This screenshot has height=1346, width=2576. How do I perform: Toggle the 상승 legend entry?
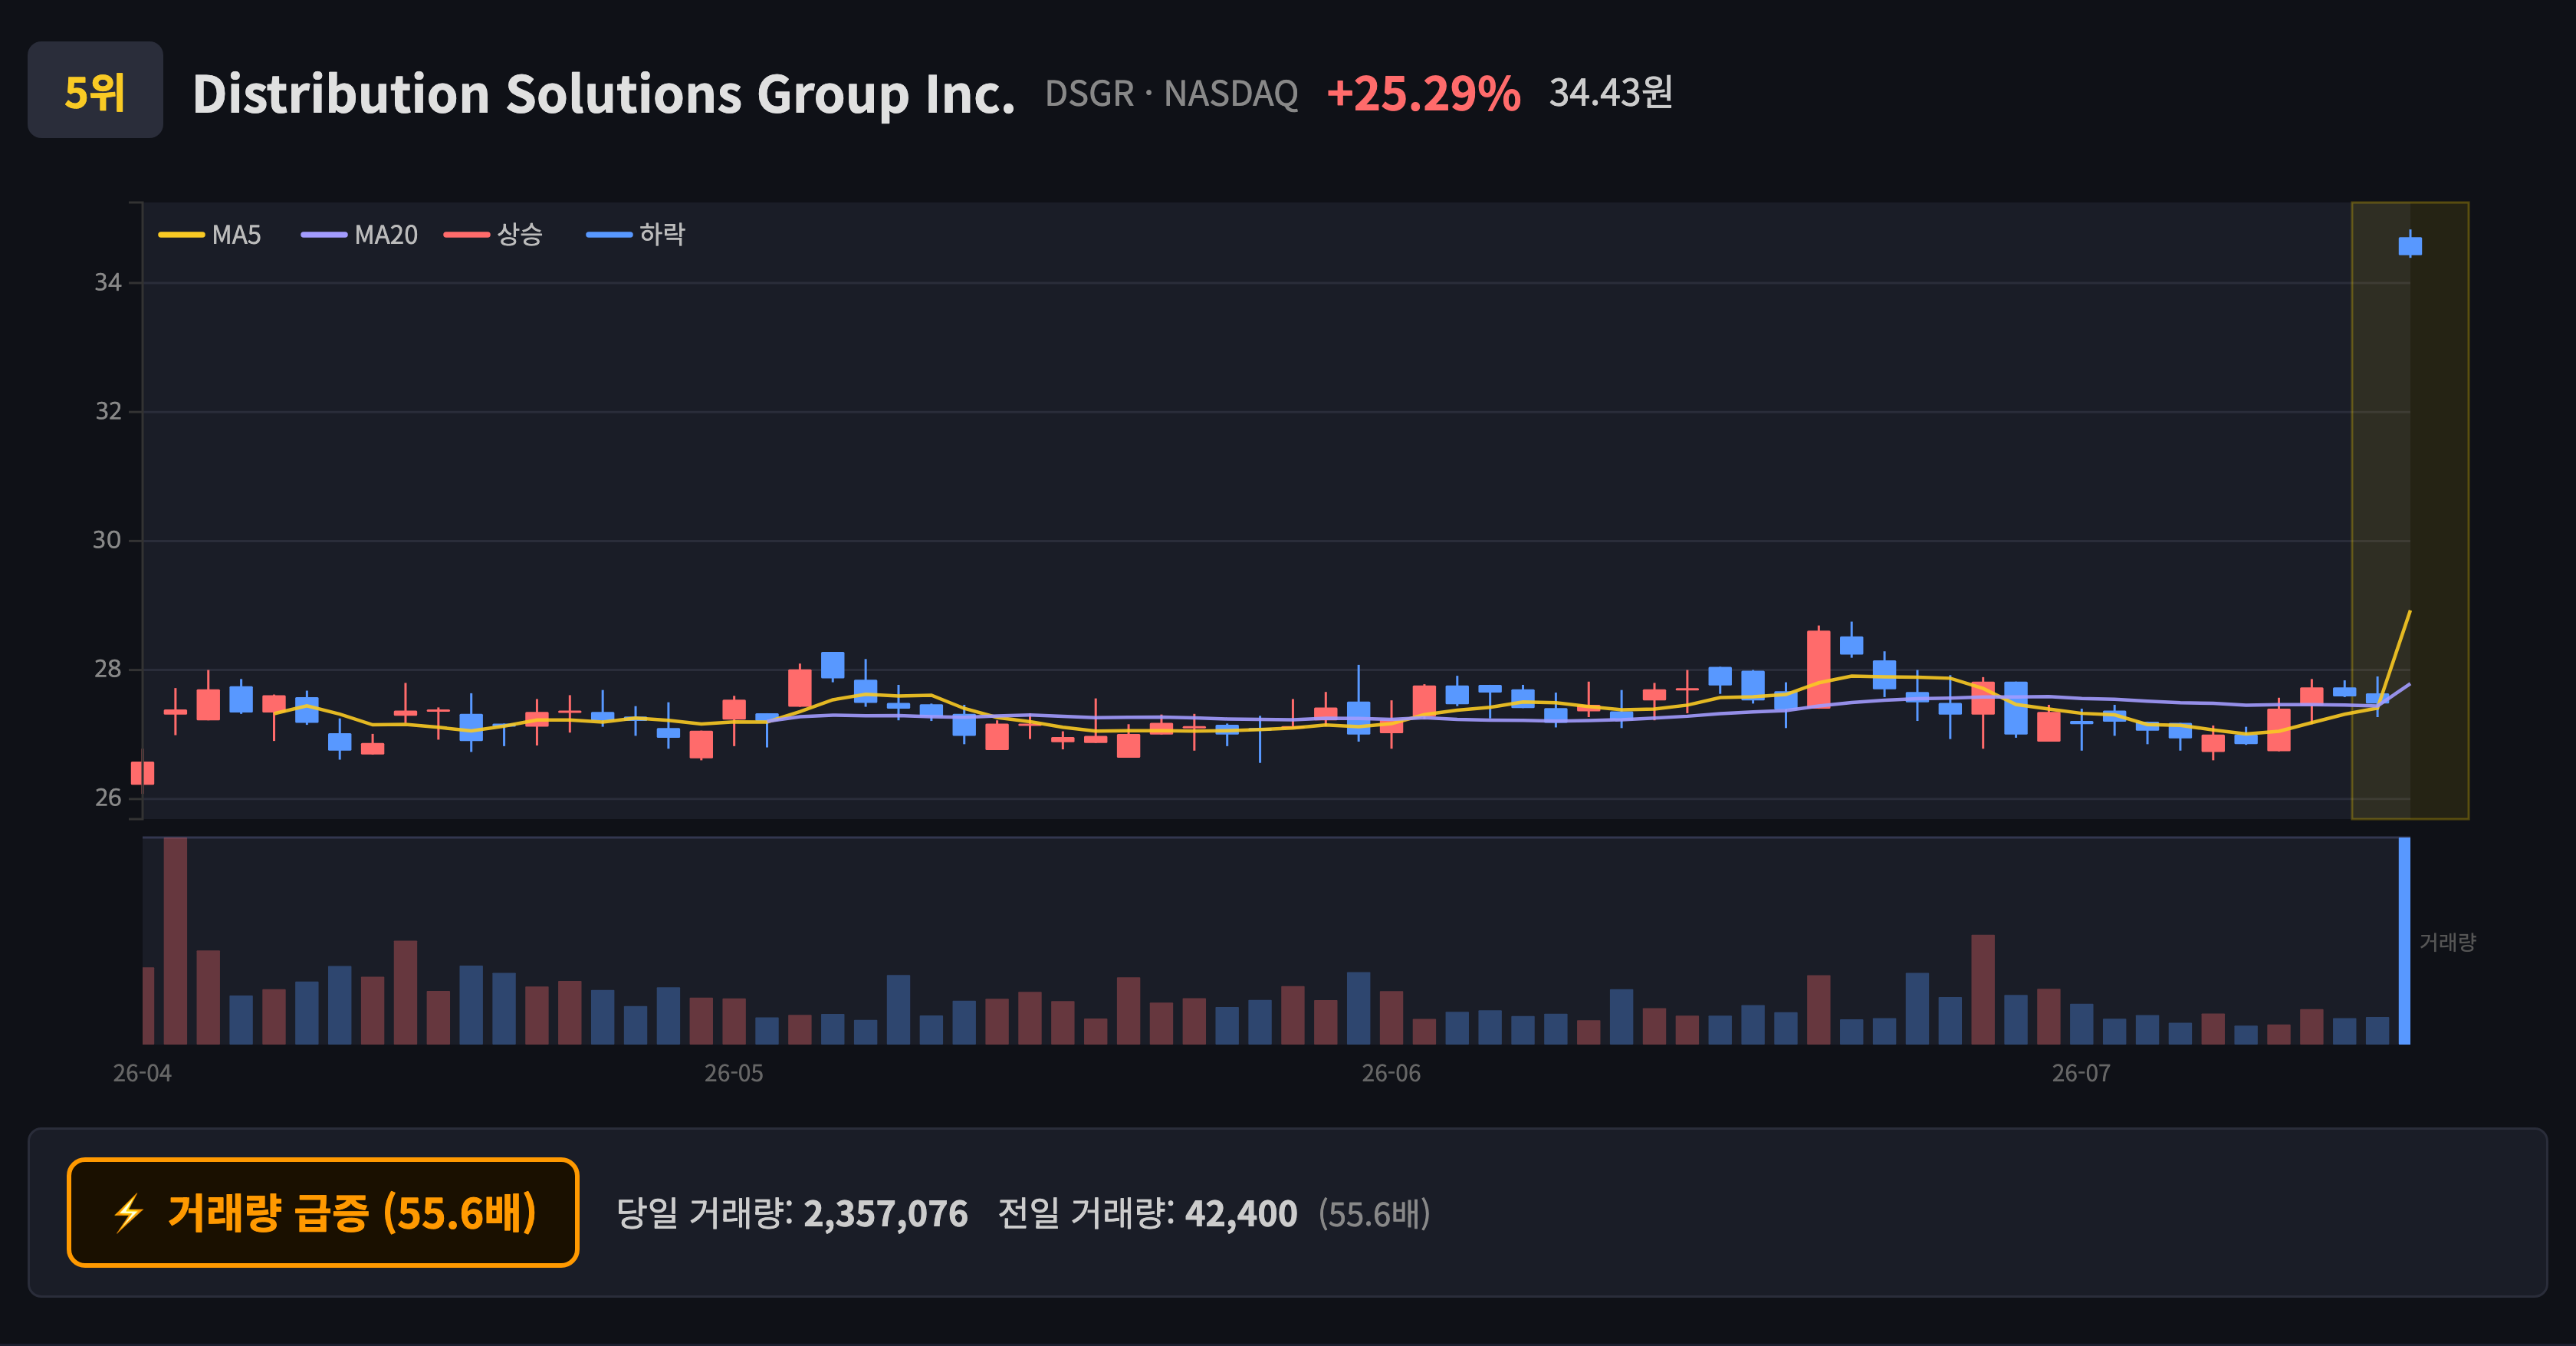[494, 235]
